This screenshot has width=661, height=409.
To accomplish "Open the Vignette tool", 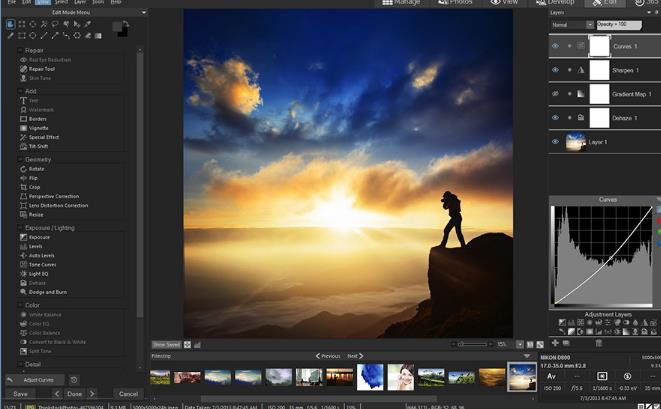I will click(x=38, y=127).
